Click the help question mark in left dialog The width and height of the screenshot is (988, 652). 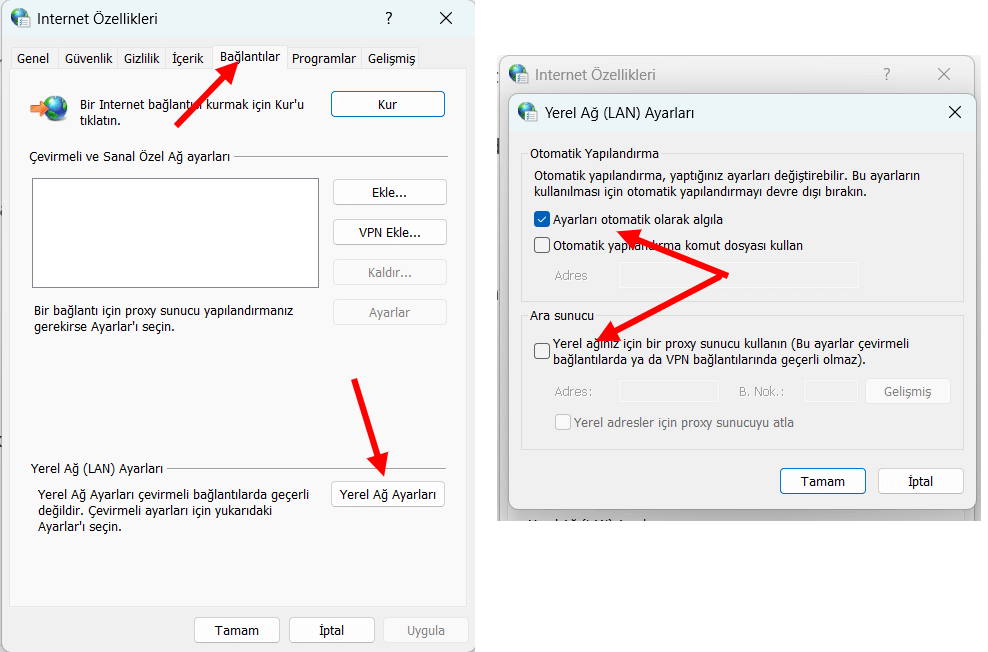pos(388,18)
